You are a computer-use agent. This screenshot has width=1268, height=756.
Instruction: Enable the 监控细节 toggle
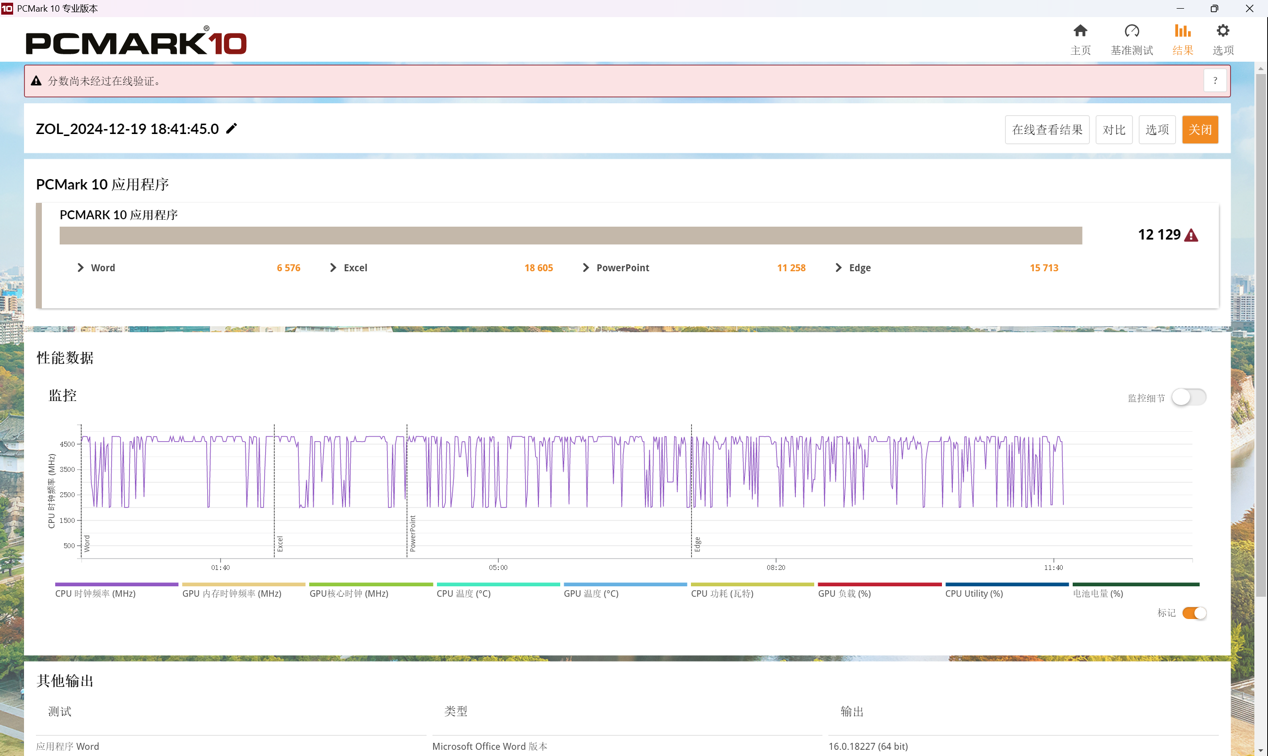[1189, 397]
